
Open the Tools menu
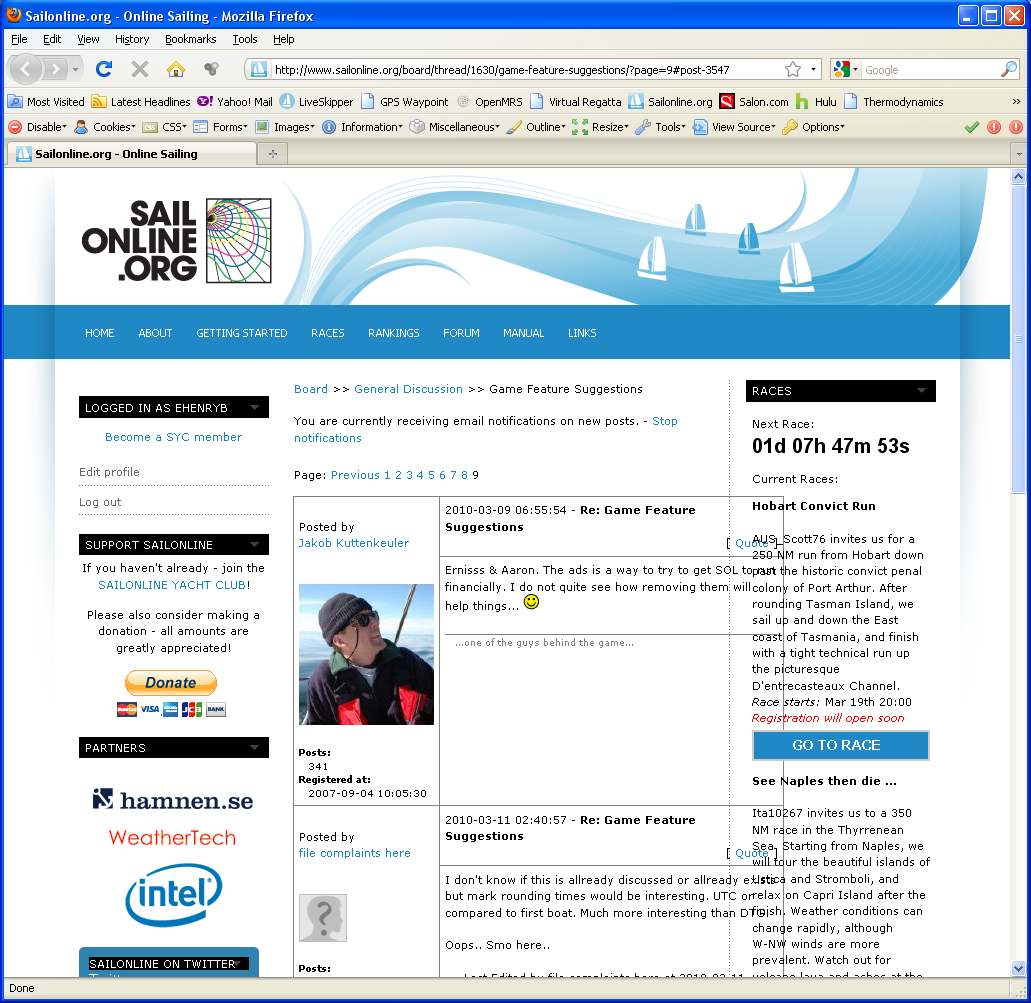pos(245,39)
